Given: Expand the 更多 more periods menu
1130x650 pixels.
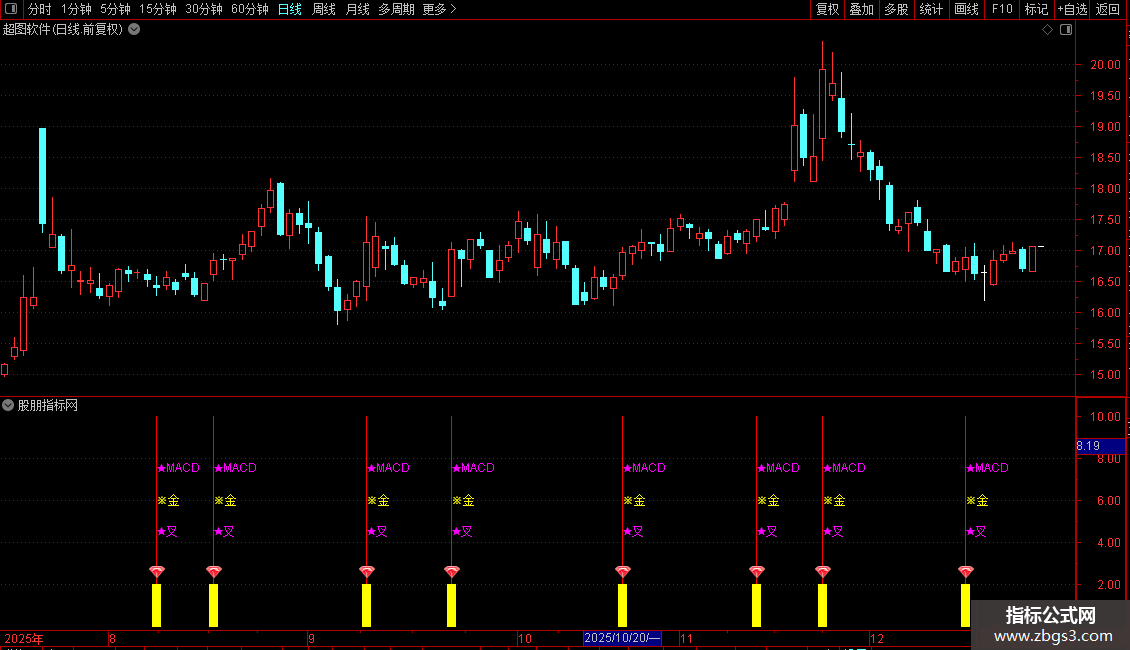Looking at the screenshot, I should point(439,9).
